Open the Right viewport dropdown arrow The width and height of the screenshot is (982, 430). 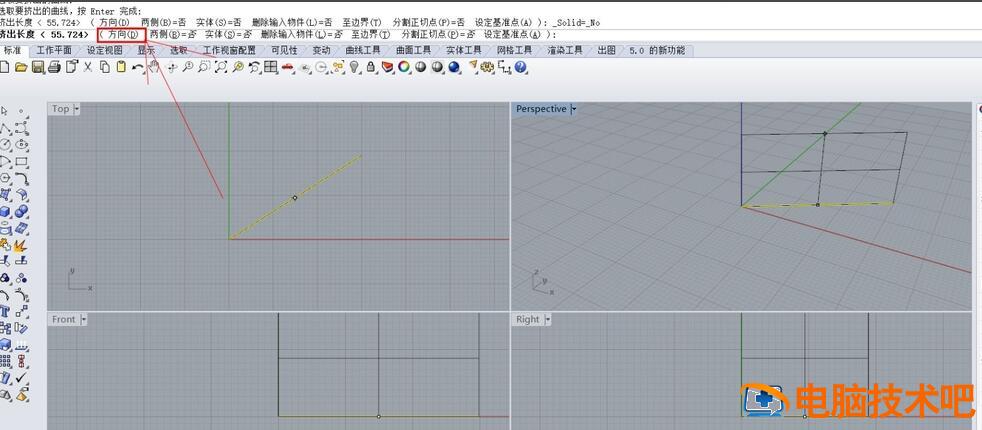[x=547, y=319]
